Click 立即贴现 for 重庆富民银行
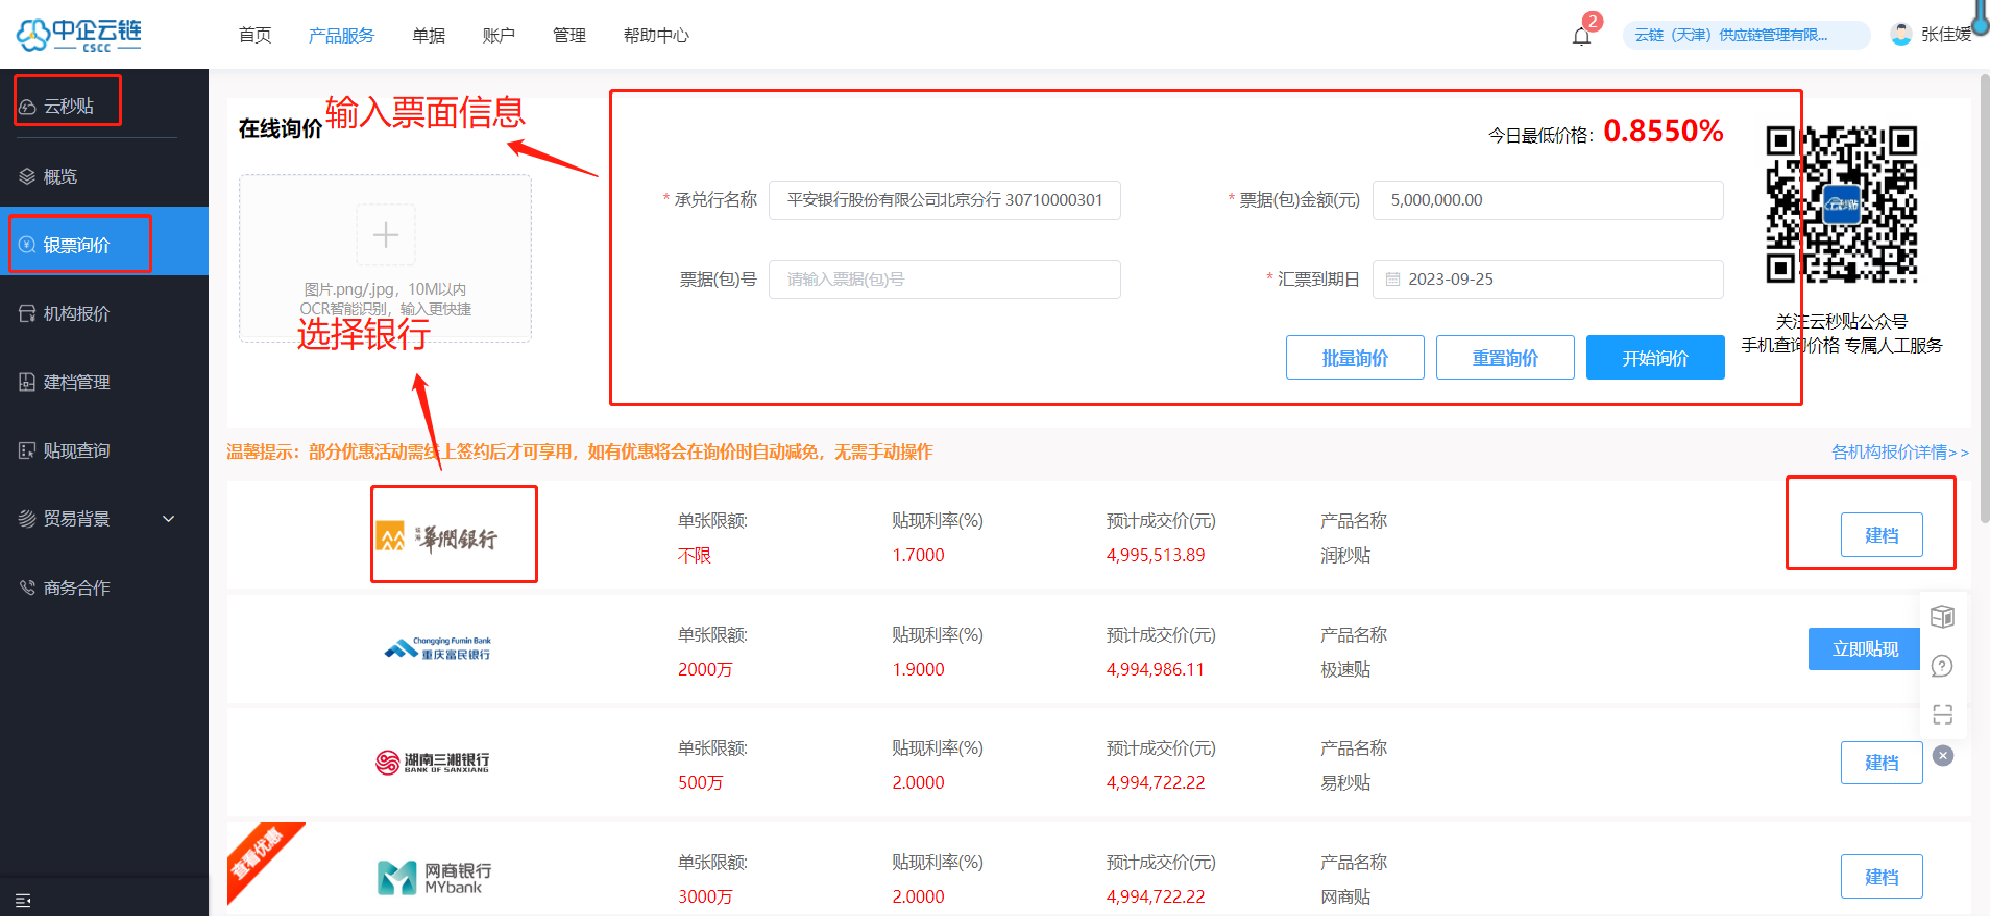 click(1864, 649)
